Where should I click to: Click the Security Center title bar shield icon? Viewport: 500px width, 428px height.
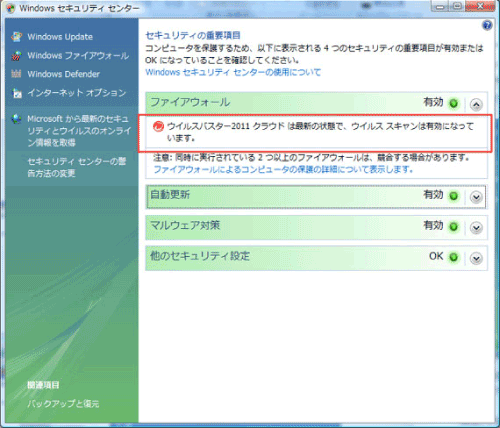tap(10, 8)
